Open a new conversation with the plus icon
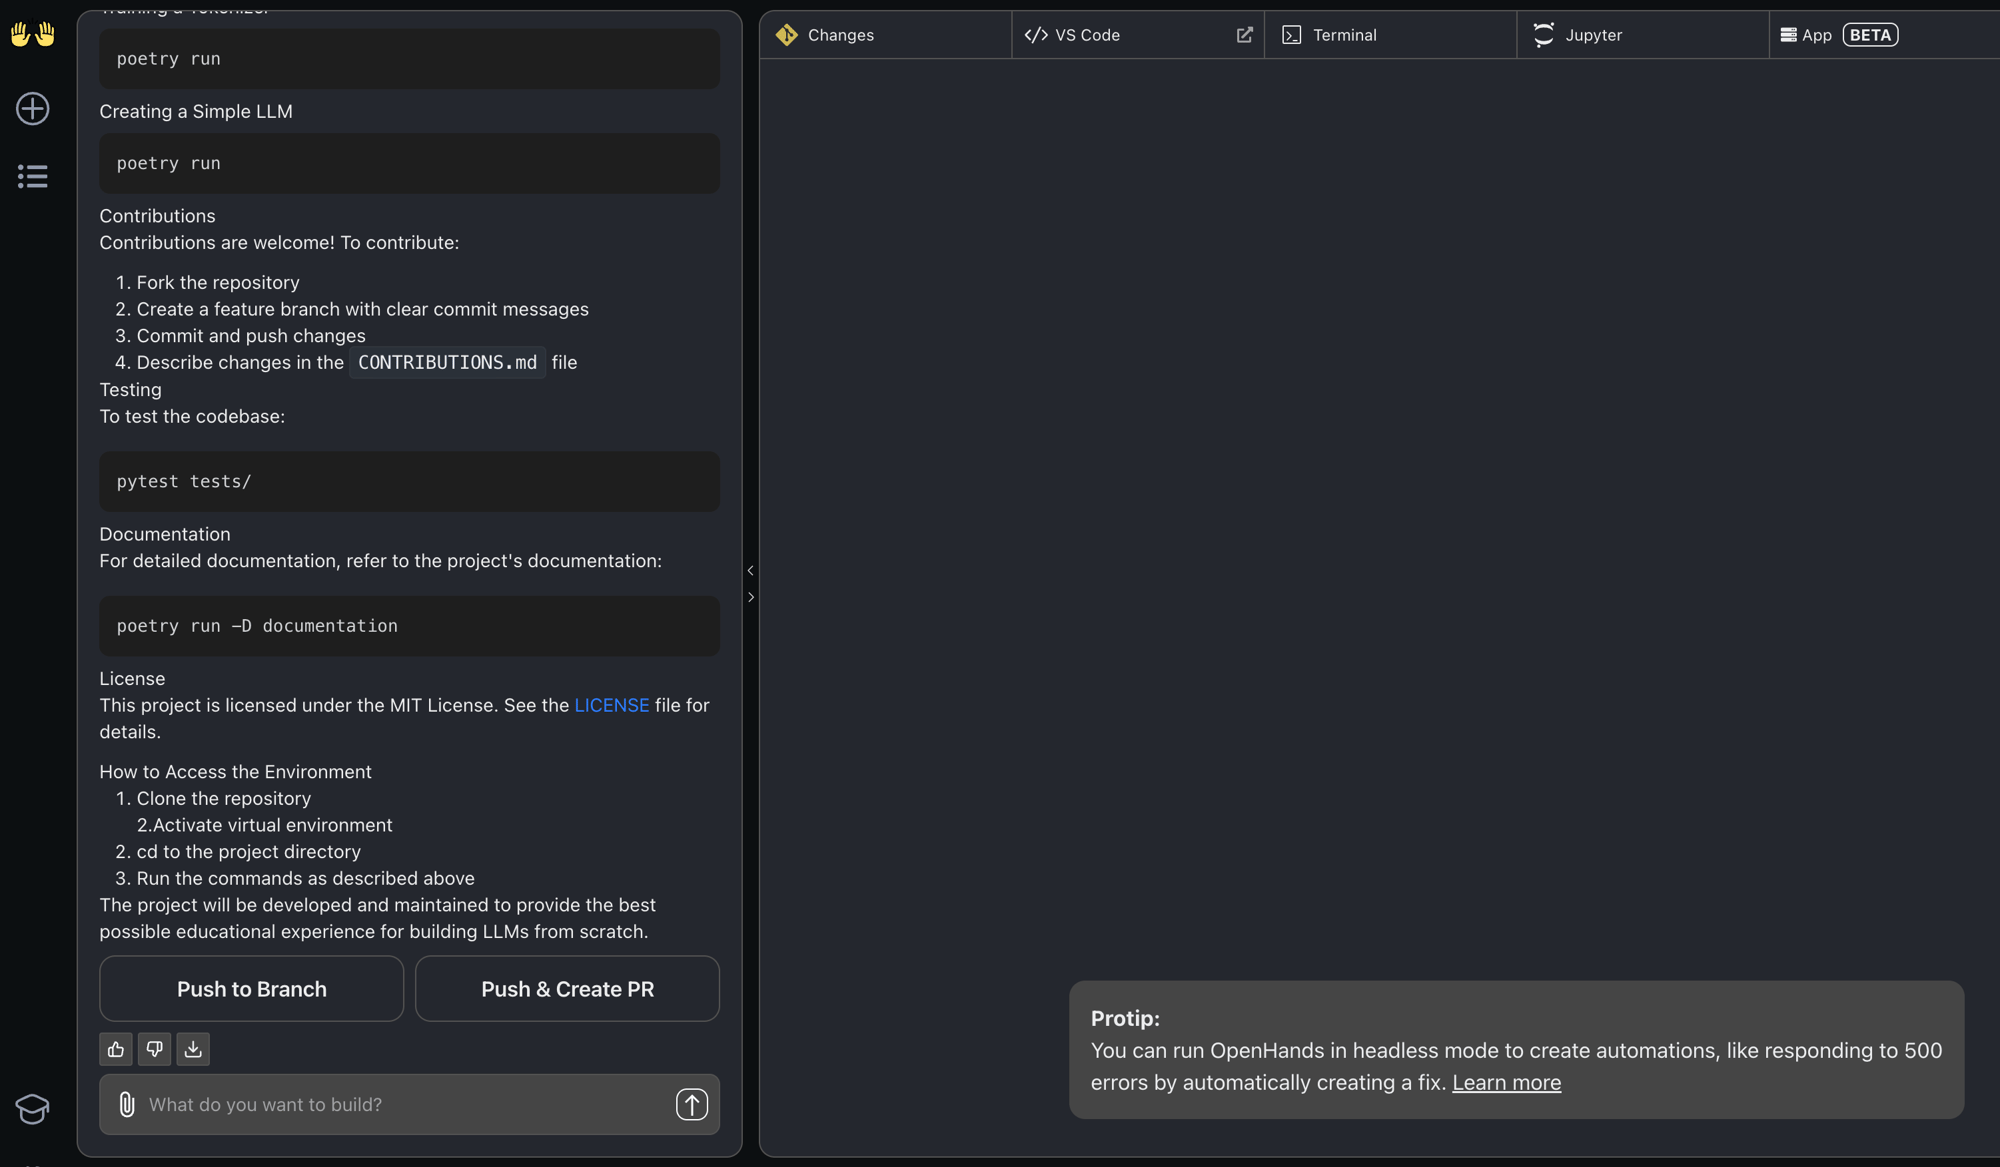 (32, 109)
